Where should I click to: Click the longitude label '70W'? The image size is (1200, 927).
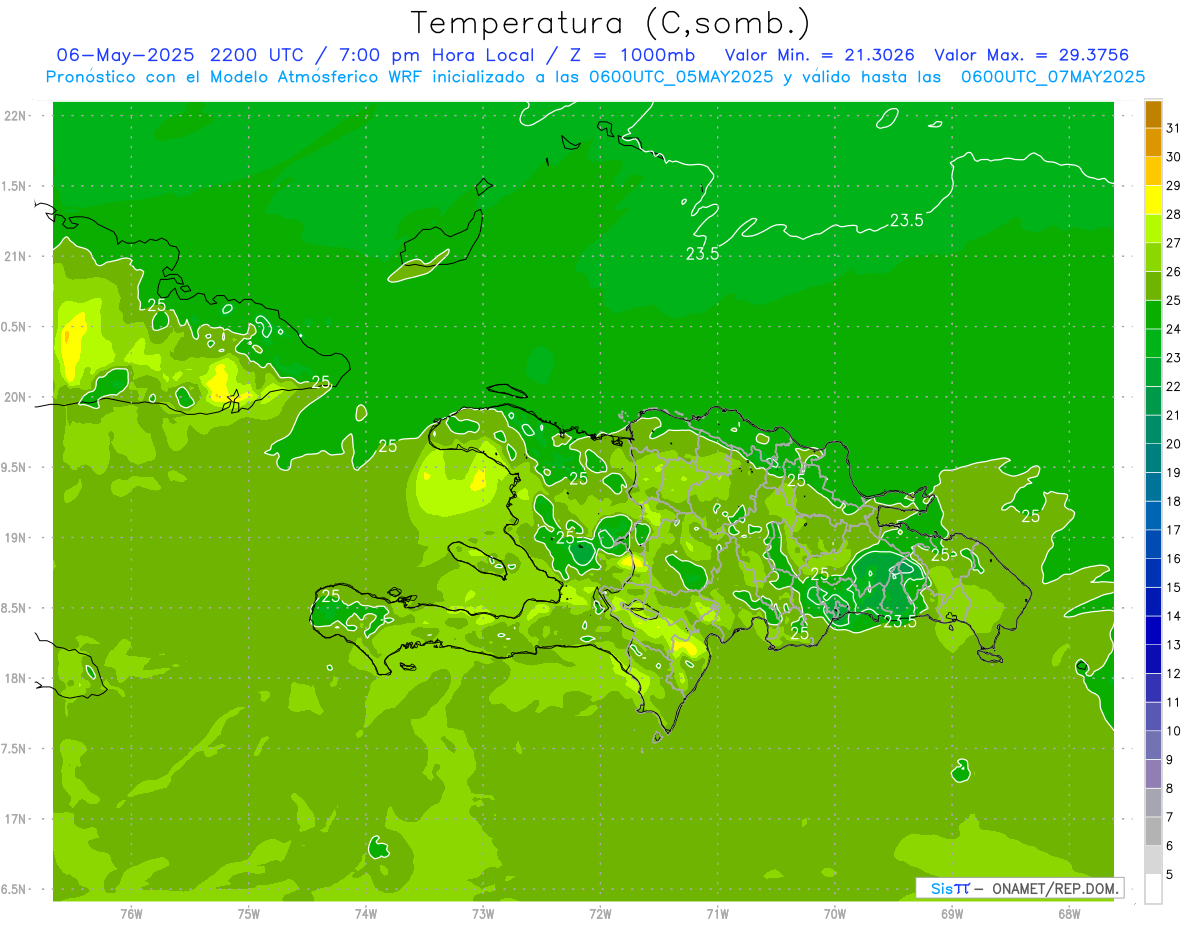(x=835, y=913)
